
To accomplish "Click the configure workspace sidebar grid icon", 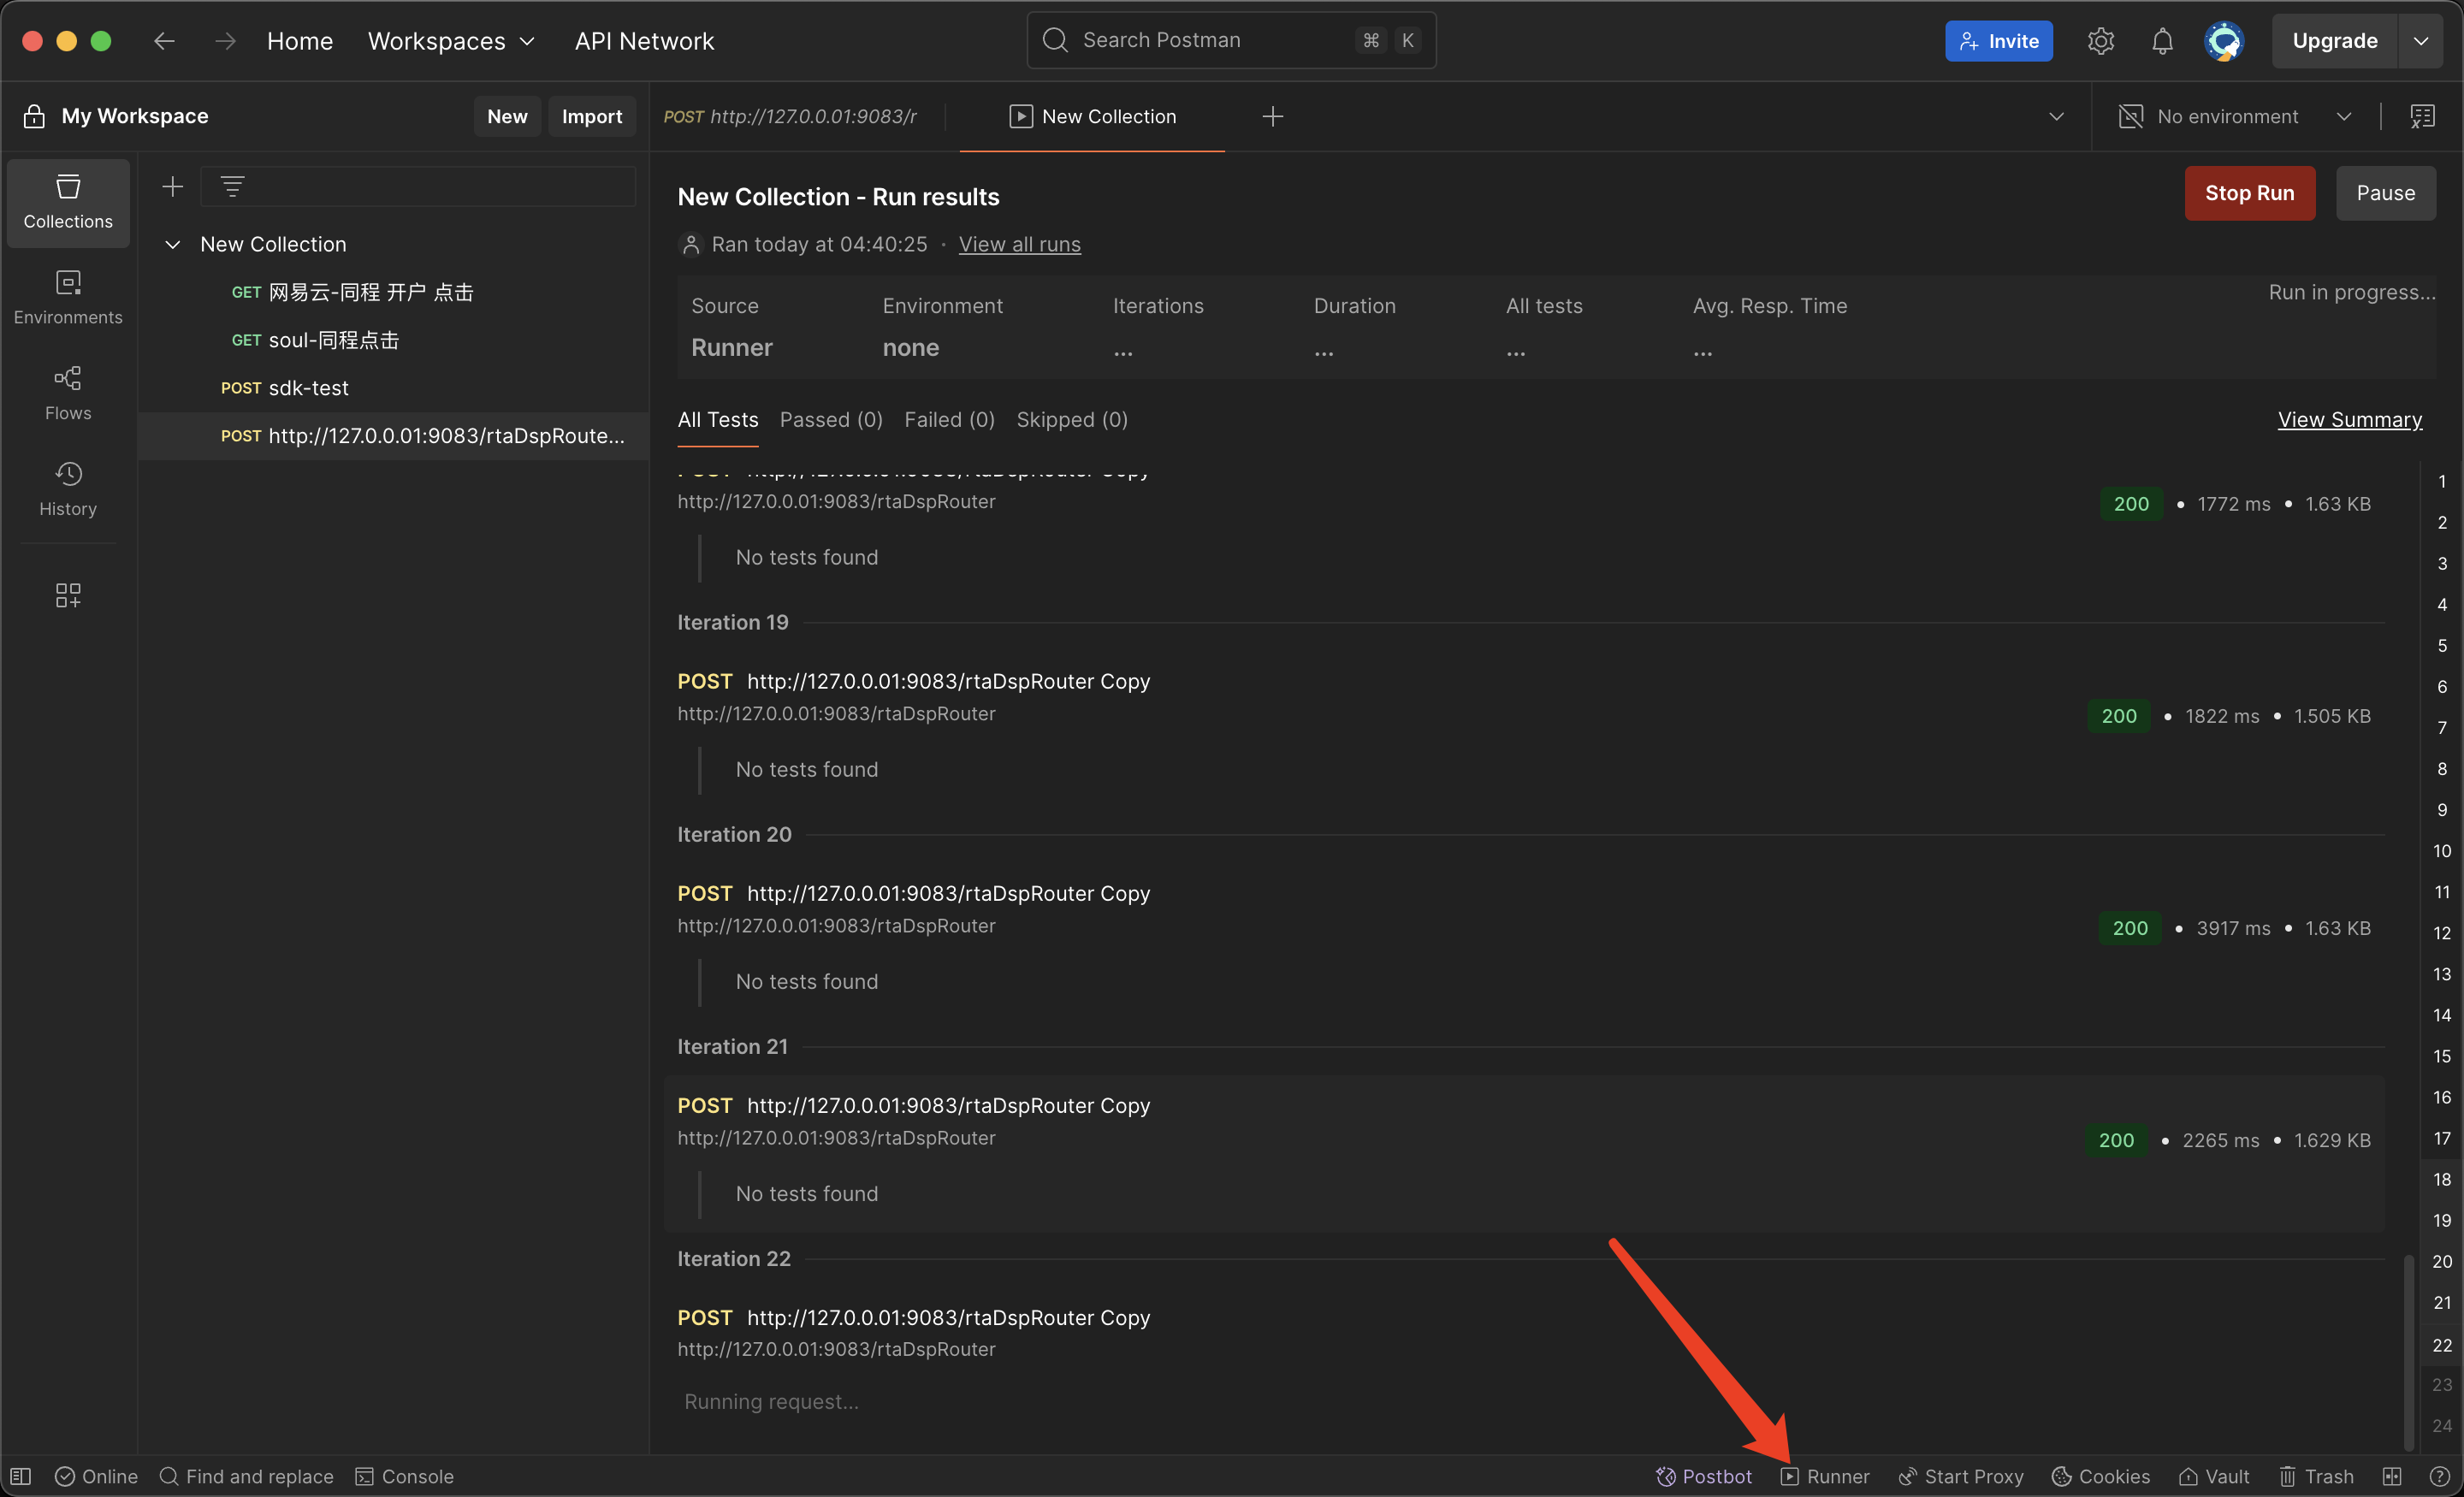I will pos(68,596).
